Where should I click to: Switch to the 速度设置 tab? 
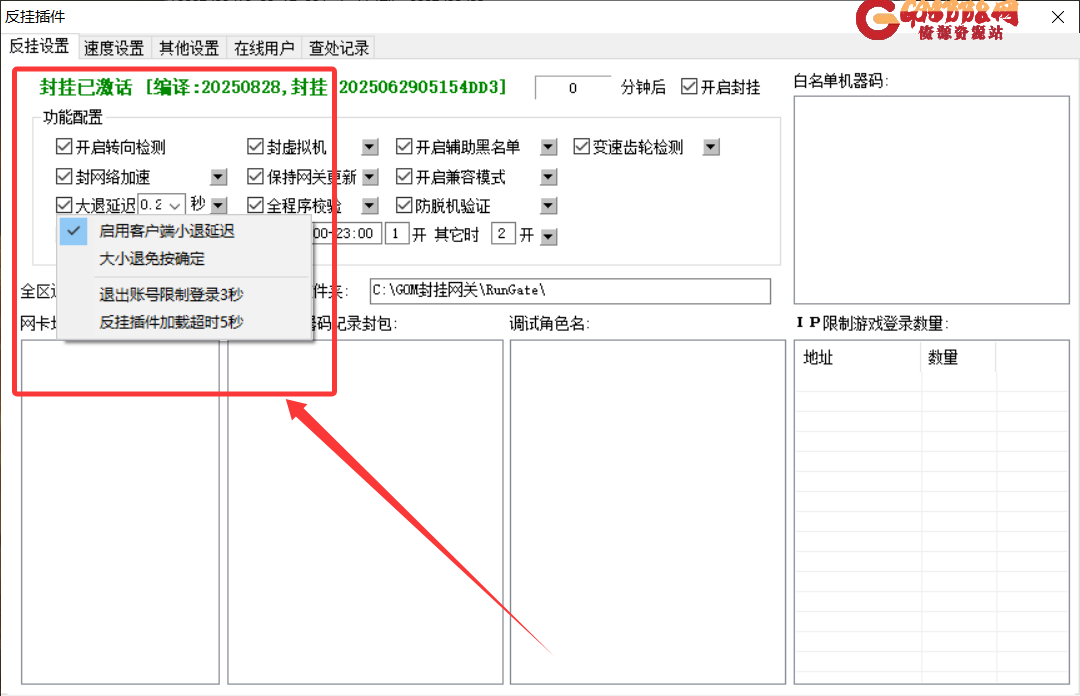coord(114,48)
